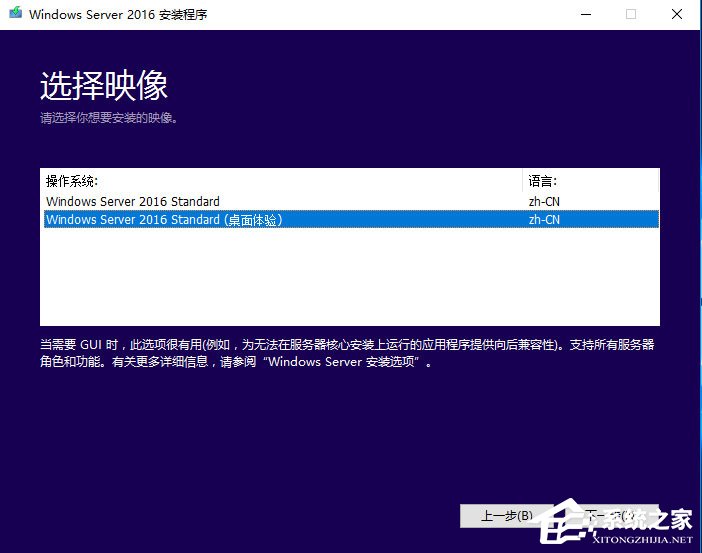Click zh-CN language cell of first row
Viewport: 702px width, 553px height.
click(544, 202)
